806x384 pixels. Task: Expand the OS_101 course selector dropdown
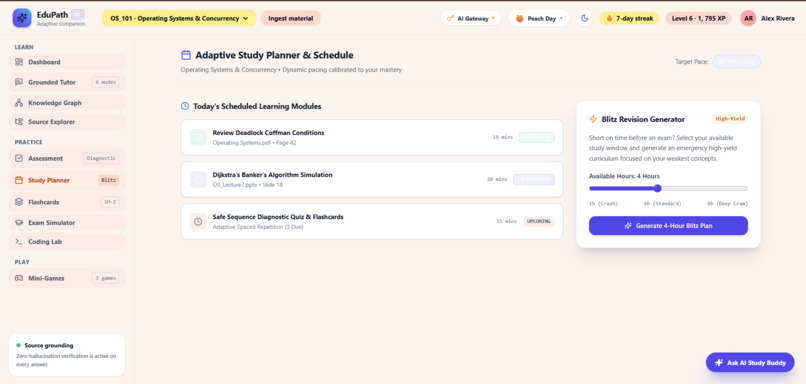point(179,19)
